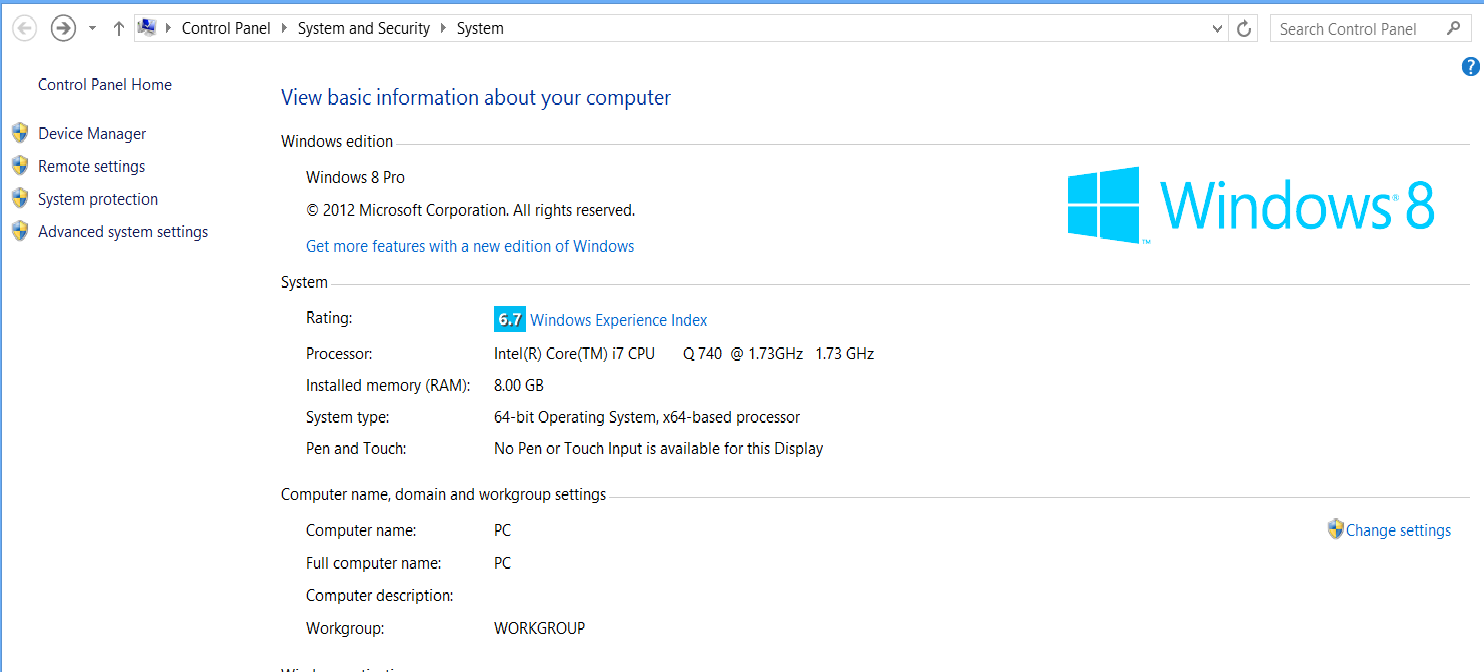Open Advanced system settings
The image size is (1484, 672).
point(123,232)
